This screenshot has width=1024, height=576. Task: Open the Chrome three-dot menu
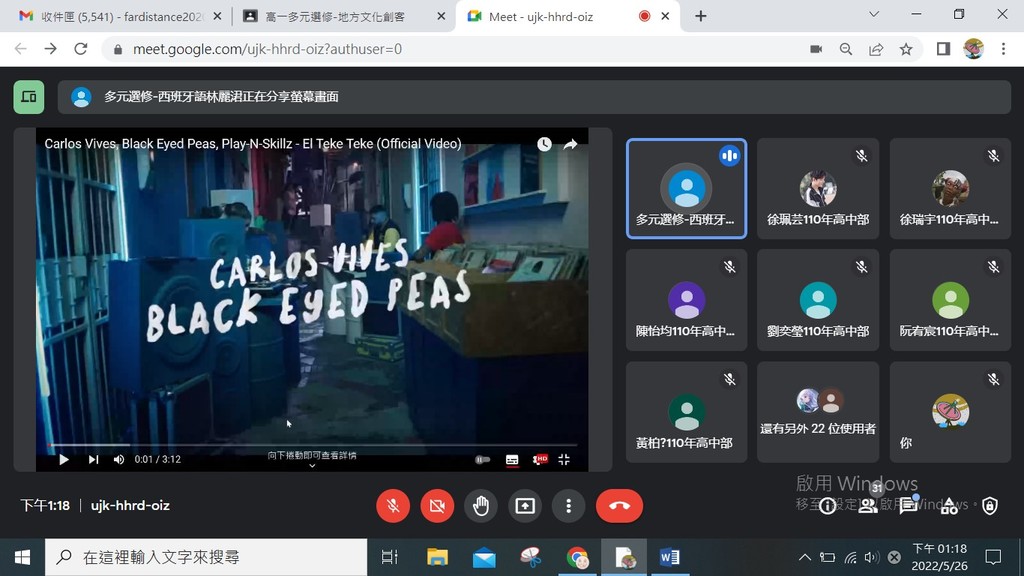[x=1004, y=49]
